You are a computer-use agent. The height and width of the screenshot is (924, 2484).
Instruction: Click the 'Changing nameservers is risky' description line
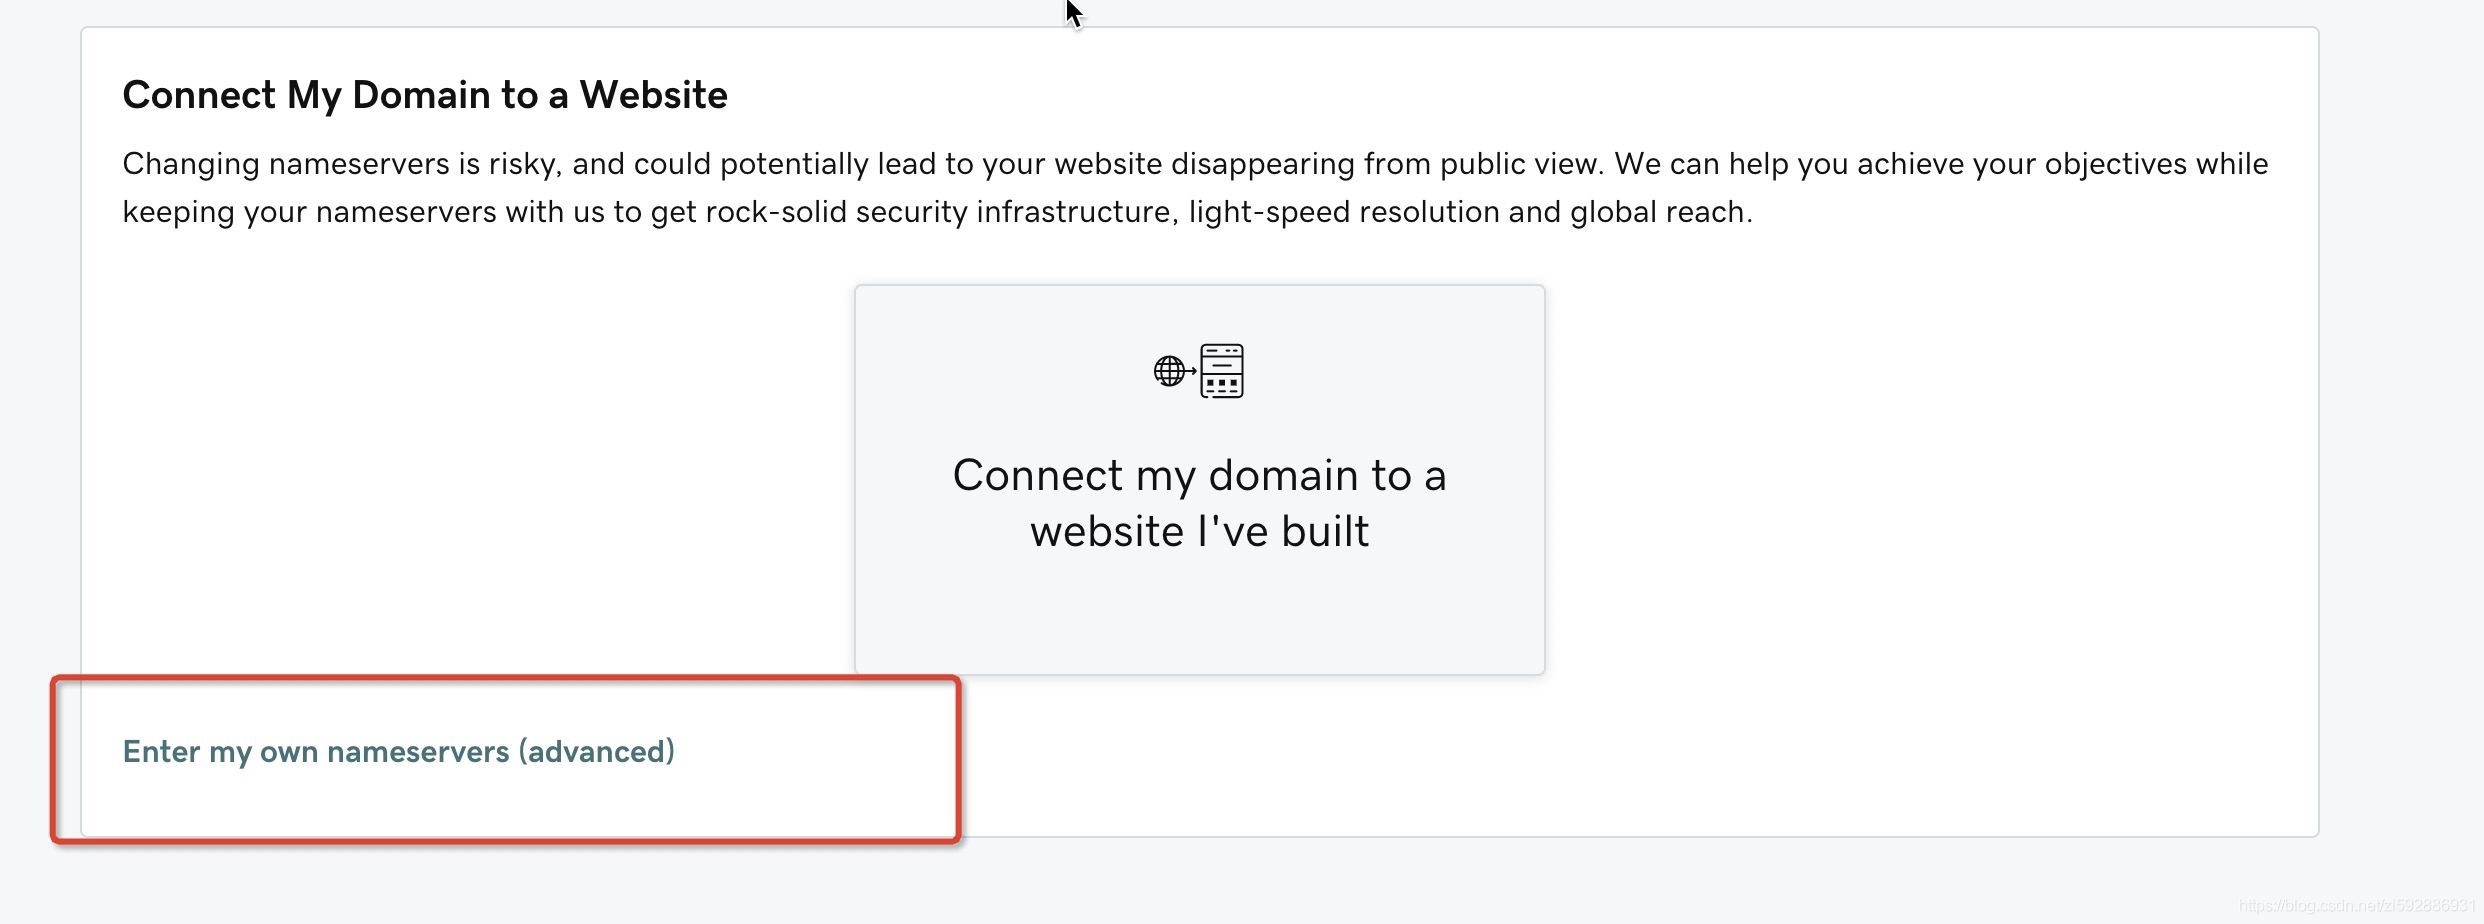point(1195,163)
